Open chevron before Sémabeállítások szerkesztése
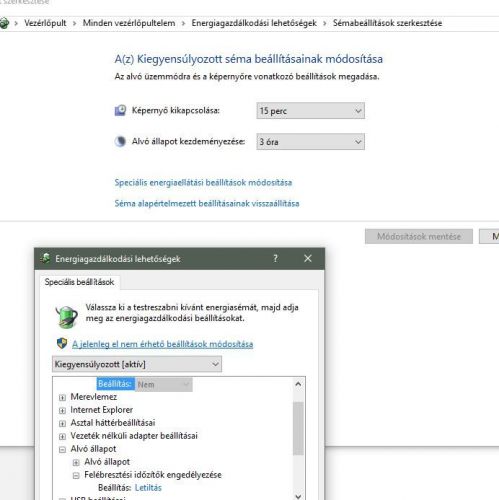The image size is (499, 500). 325,23
